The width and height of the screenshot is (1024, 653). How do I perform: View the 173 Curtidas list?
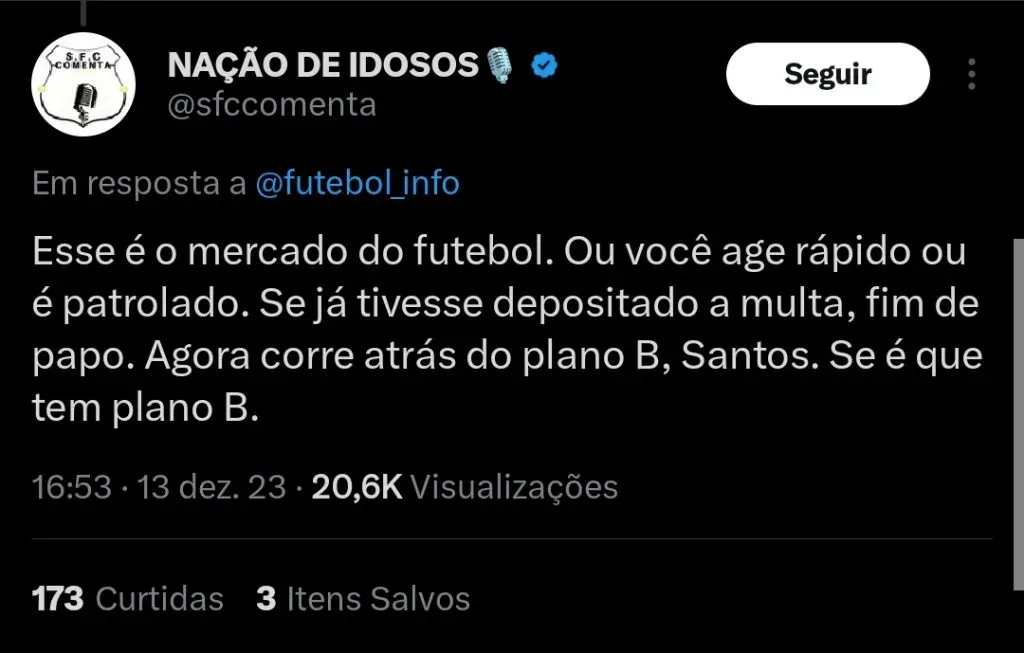128,598
